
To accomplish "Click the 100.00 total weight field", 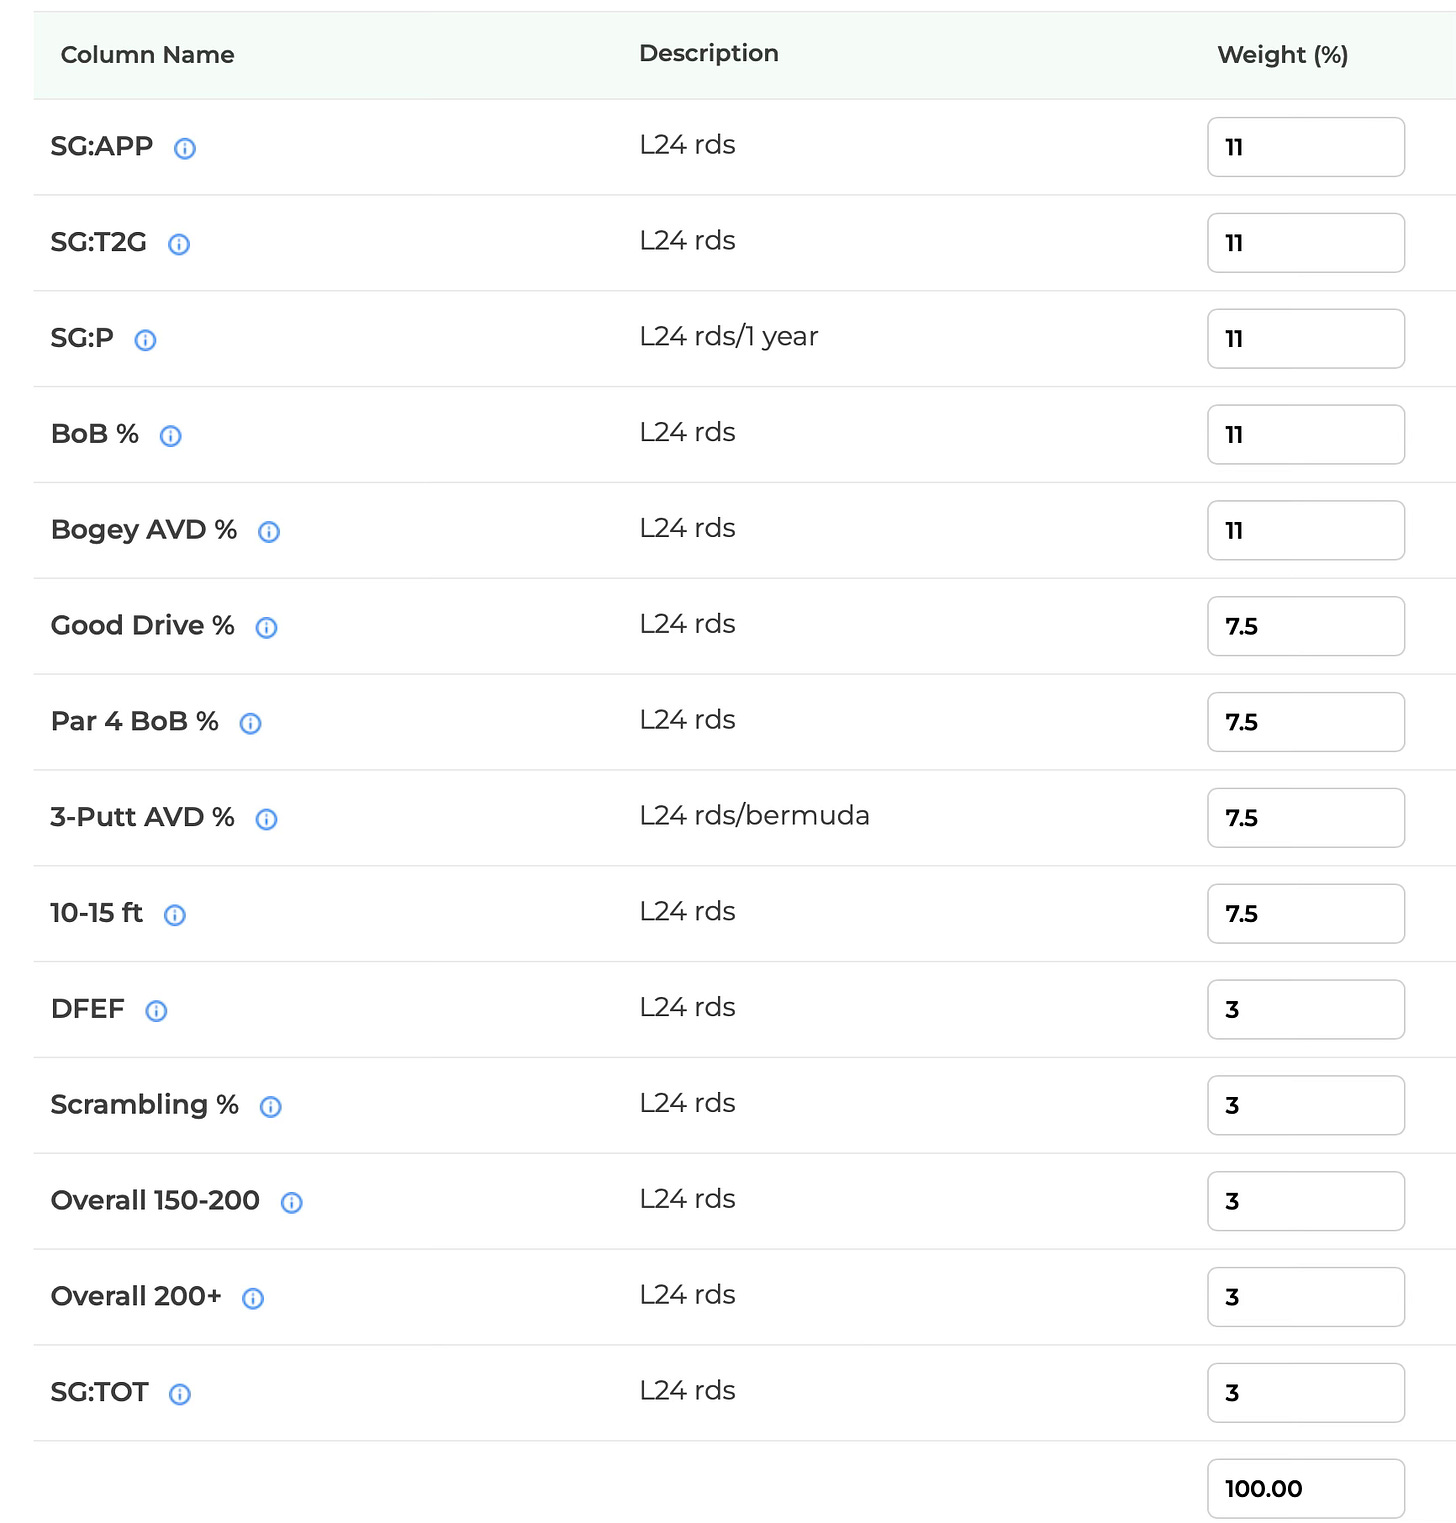I will pyautogui.click(x=1306, y=1488).
